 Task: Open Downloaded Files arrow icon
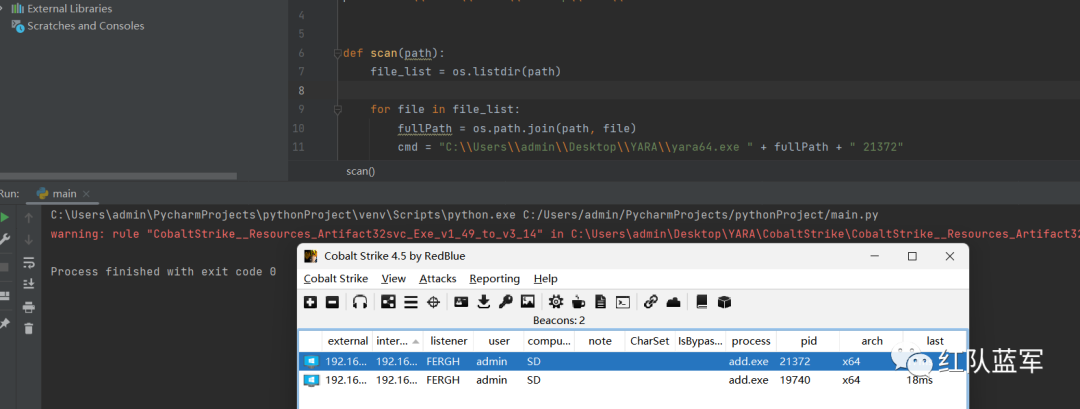[x=484, y=302]
